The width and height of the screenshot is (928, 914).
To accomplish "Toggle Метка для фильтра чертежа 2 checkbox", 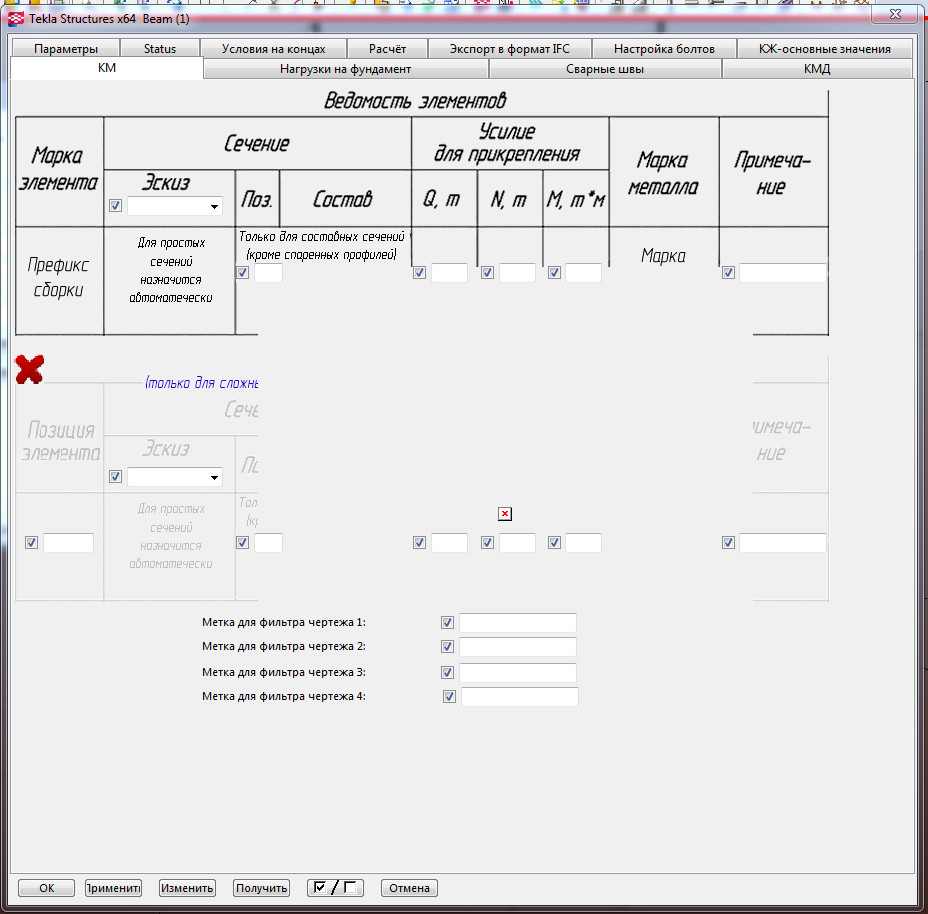I will [x=447, y=647].
